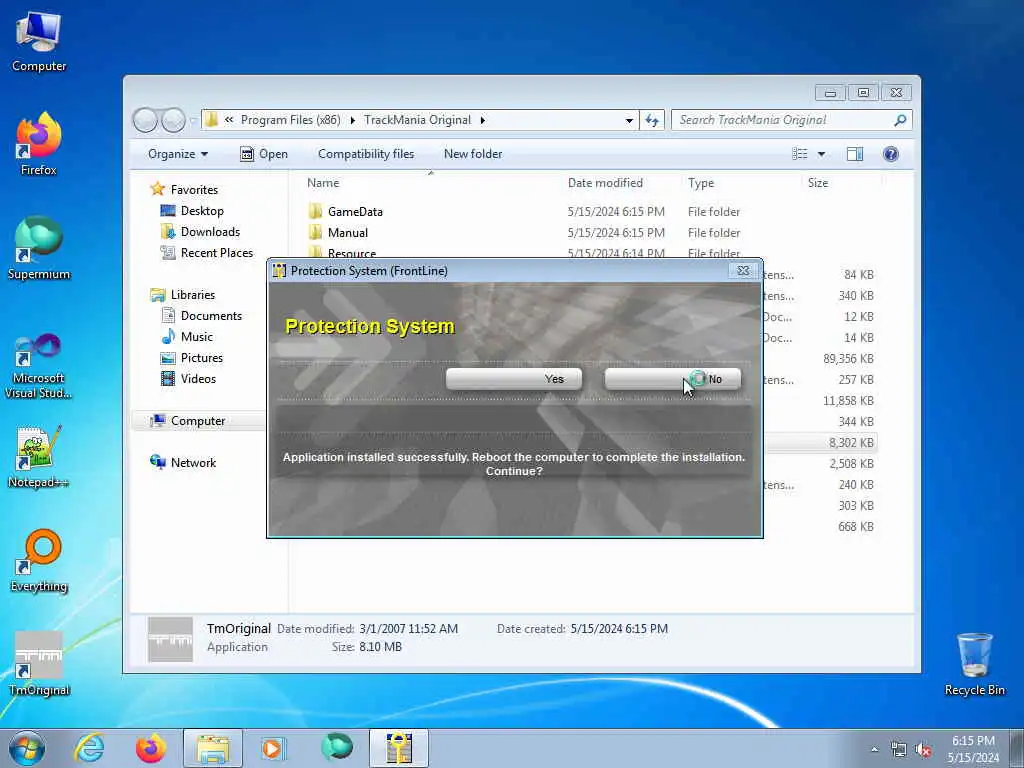Click the Explorer help icon
Screen dimensions: 1024x768
point(890,154)
